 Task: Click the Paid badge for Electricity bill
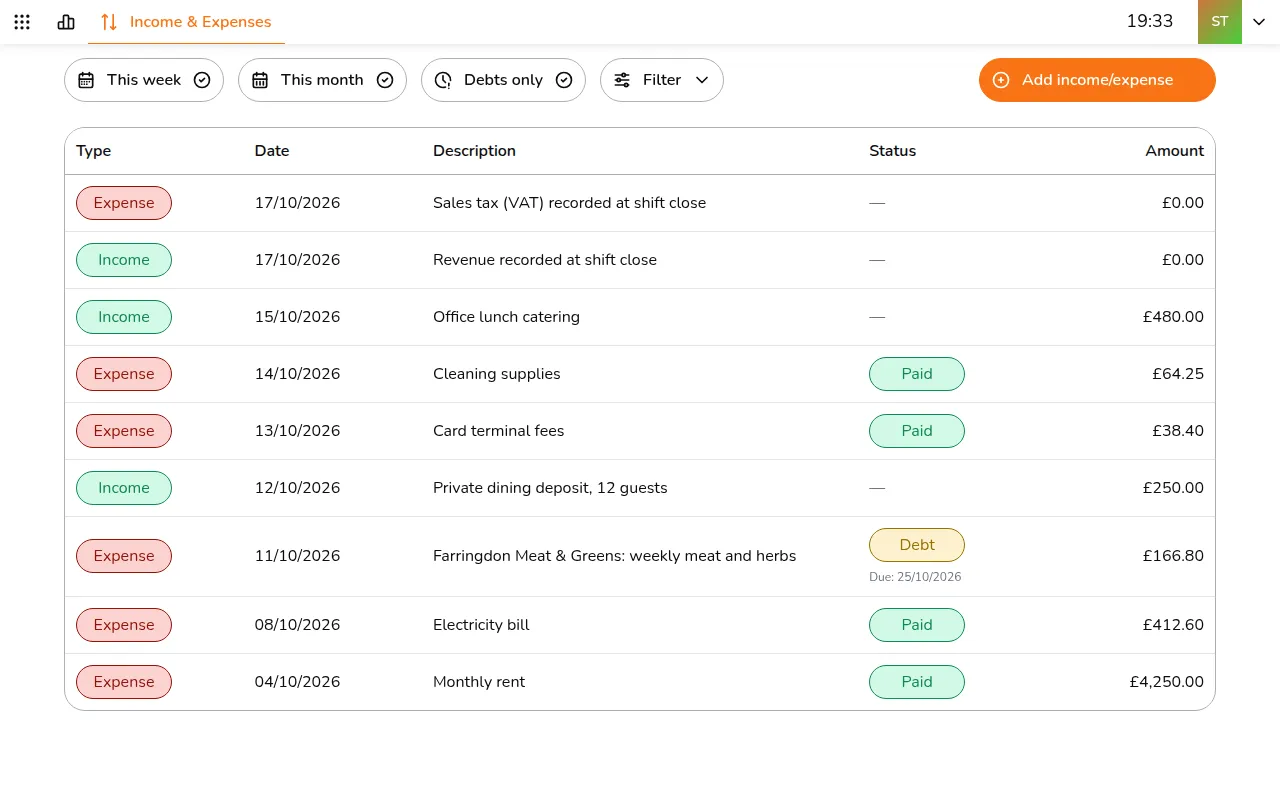click(x=917, y=625)
